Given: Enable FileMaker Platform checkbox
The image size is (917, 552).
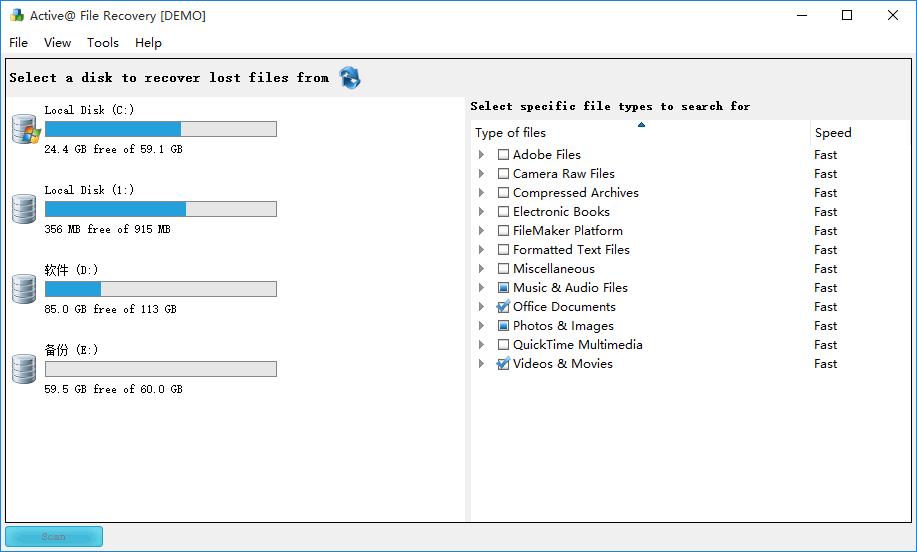Looking at the screenshot, I should click(503, 230).
